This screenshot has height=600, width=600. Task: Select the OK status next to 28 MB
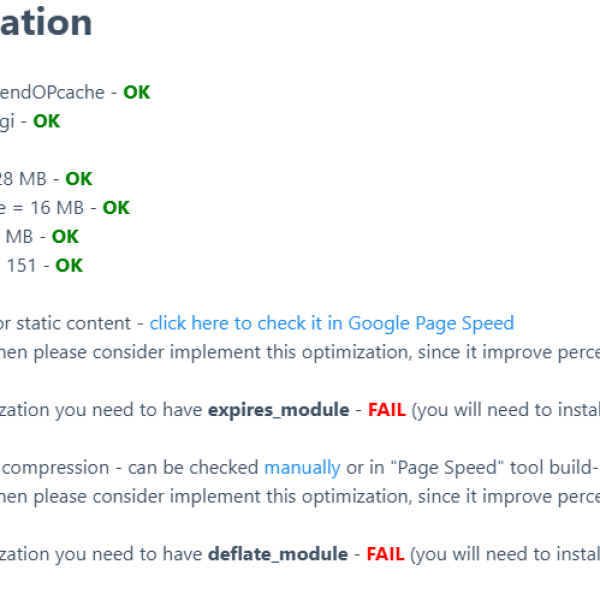[x=79, y=179]
